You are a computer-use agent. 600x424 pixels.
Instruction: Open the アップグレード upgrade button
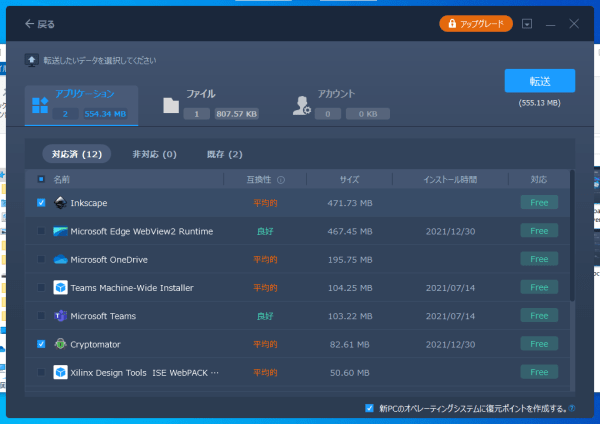[x=476, y=24]
